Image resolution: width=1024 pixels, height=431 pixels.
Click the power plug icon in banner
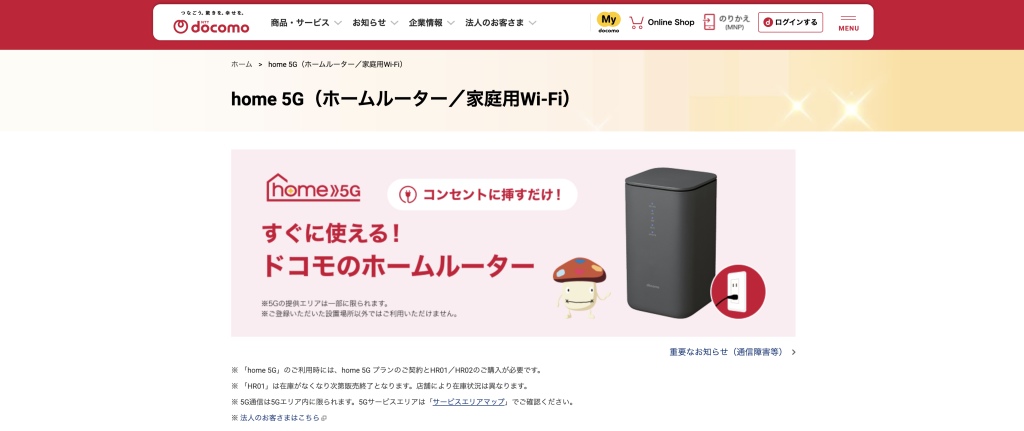click(408, 195)
